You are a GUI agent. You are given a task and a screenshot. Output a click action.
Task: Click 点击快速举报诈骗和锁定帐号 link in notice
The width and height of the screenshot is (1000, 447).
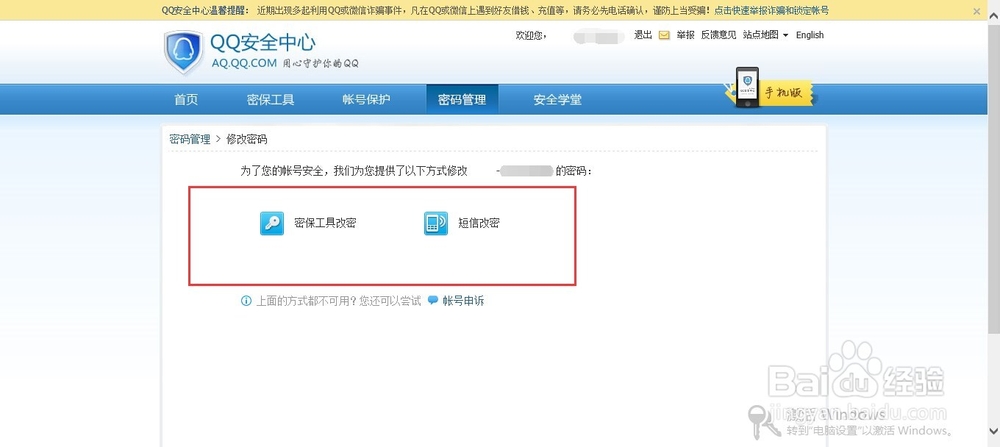click(x=772, y=11)
